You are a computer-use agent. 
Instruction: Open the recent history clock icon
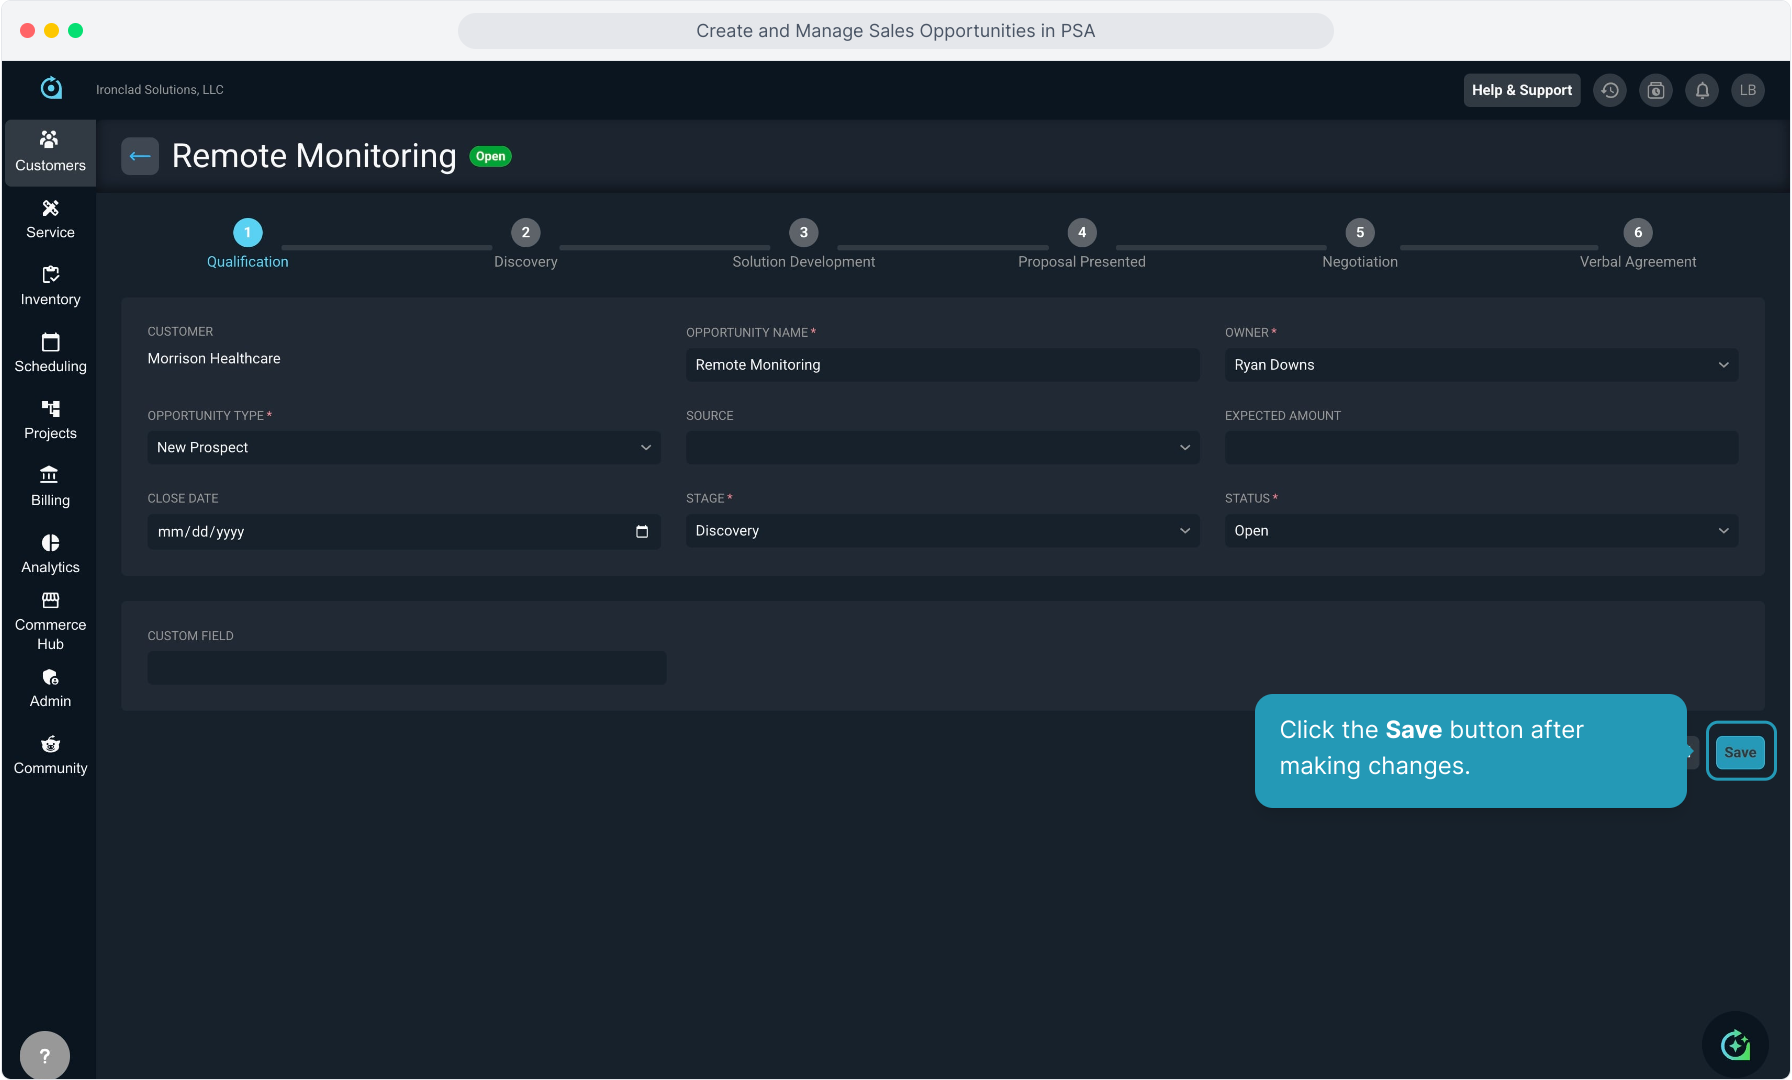point(1610,90)
